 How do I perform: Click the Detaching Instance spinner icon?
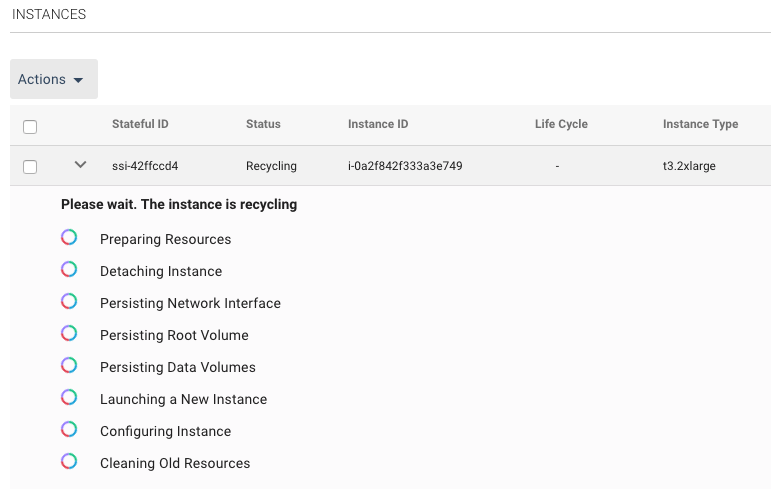pyautogui.click(x=69, y=270)
